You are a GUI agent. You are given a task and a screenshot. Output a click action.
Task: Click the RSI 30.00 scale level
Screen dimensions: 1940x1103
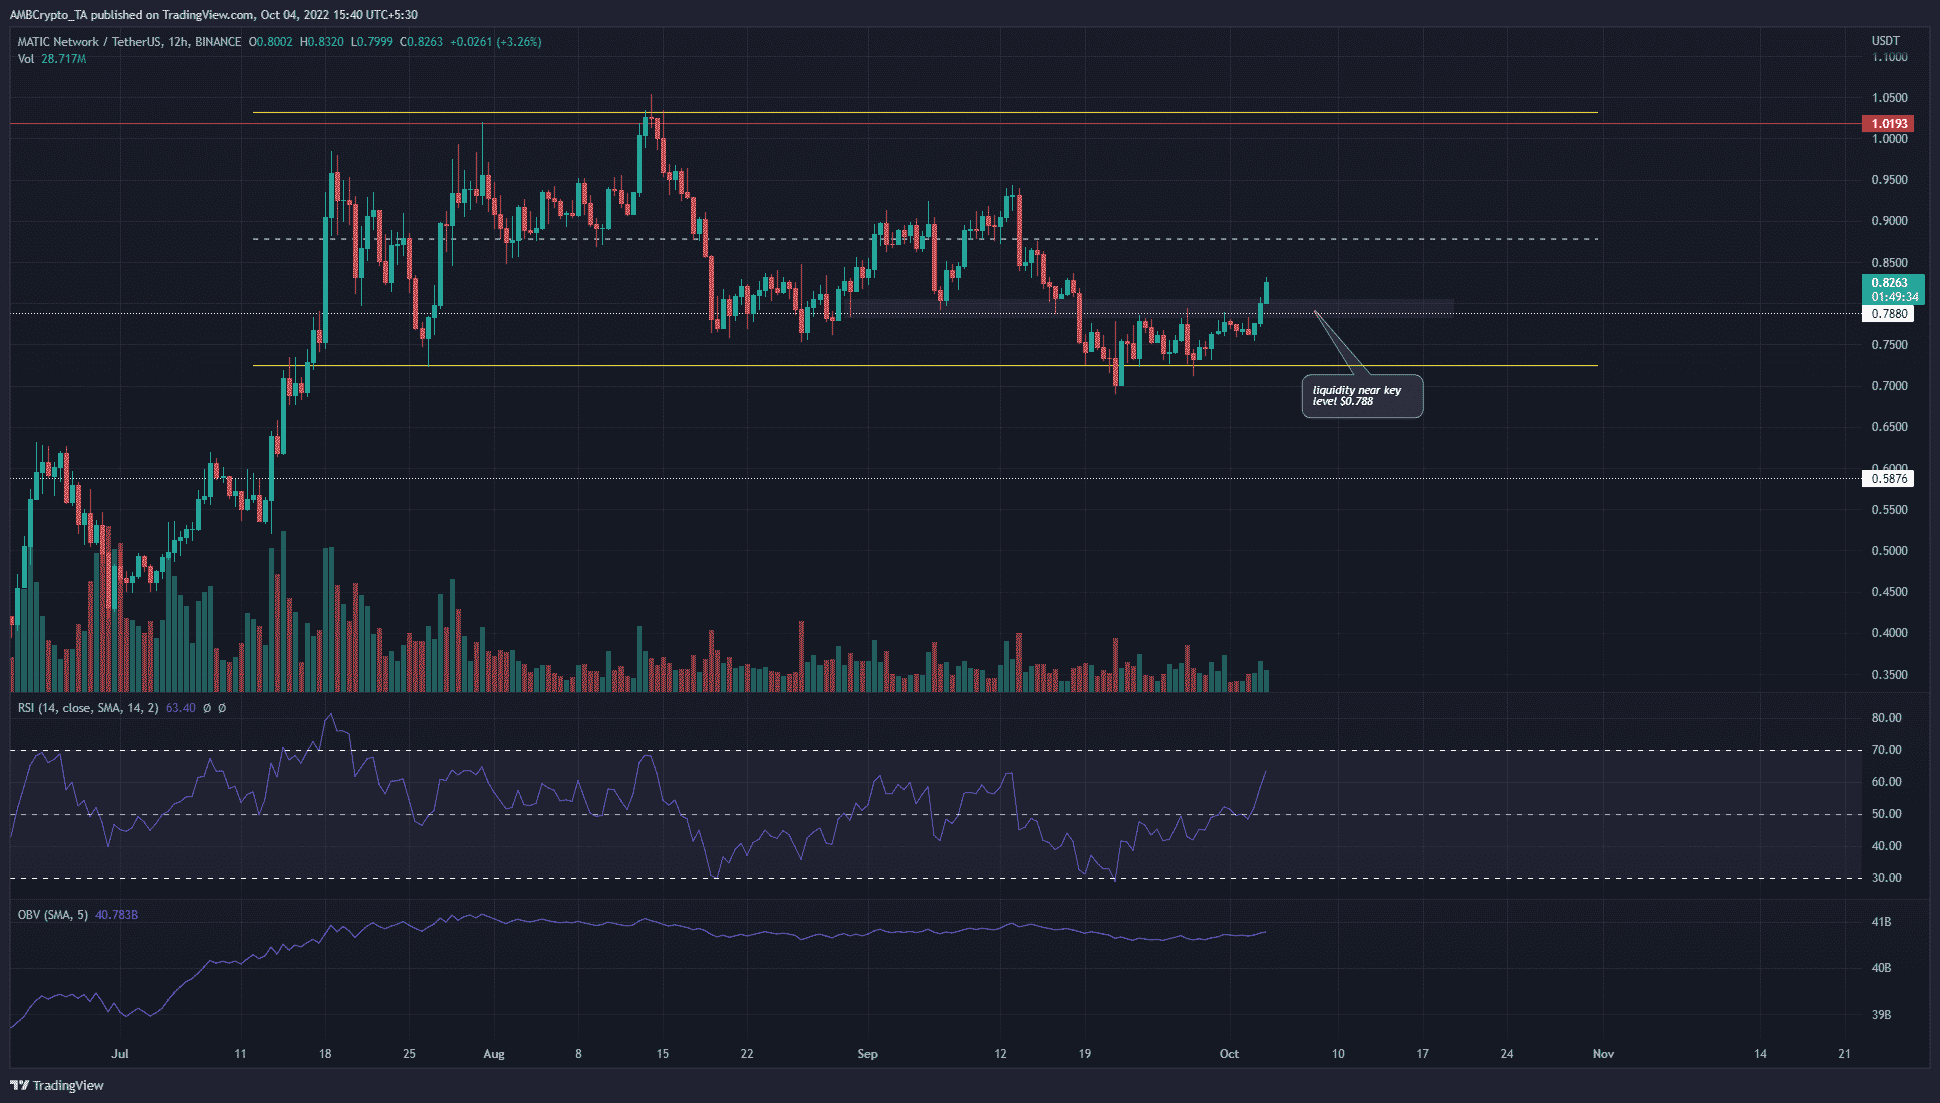point(1886,878)
